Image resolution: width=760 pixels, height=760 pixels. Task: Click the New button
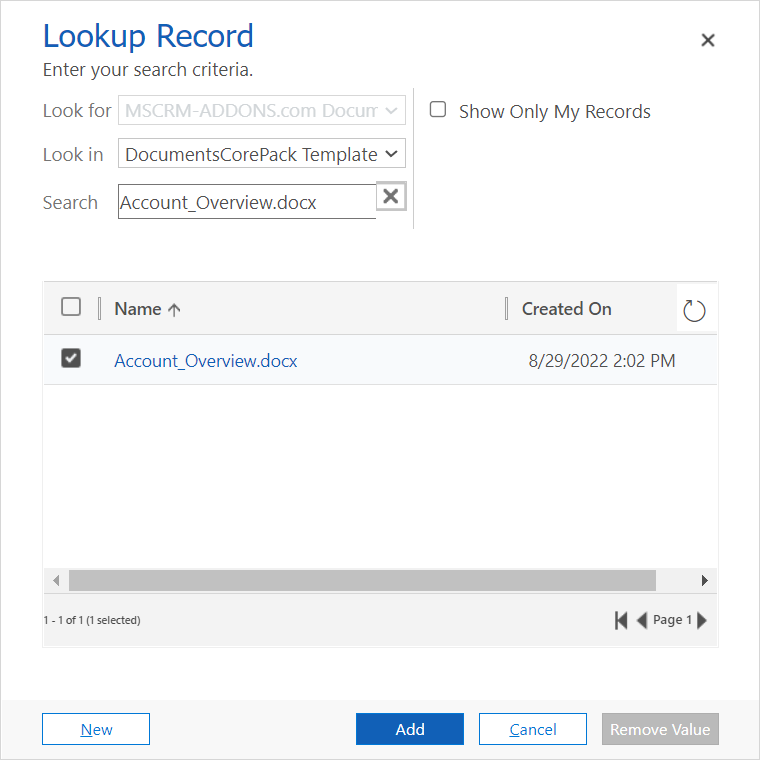click(96, 729)
